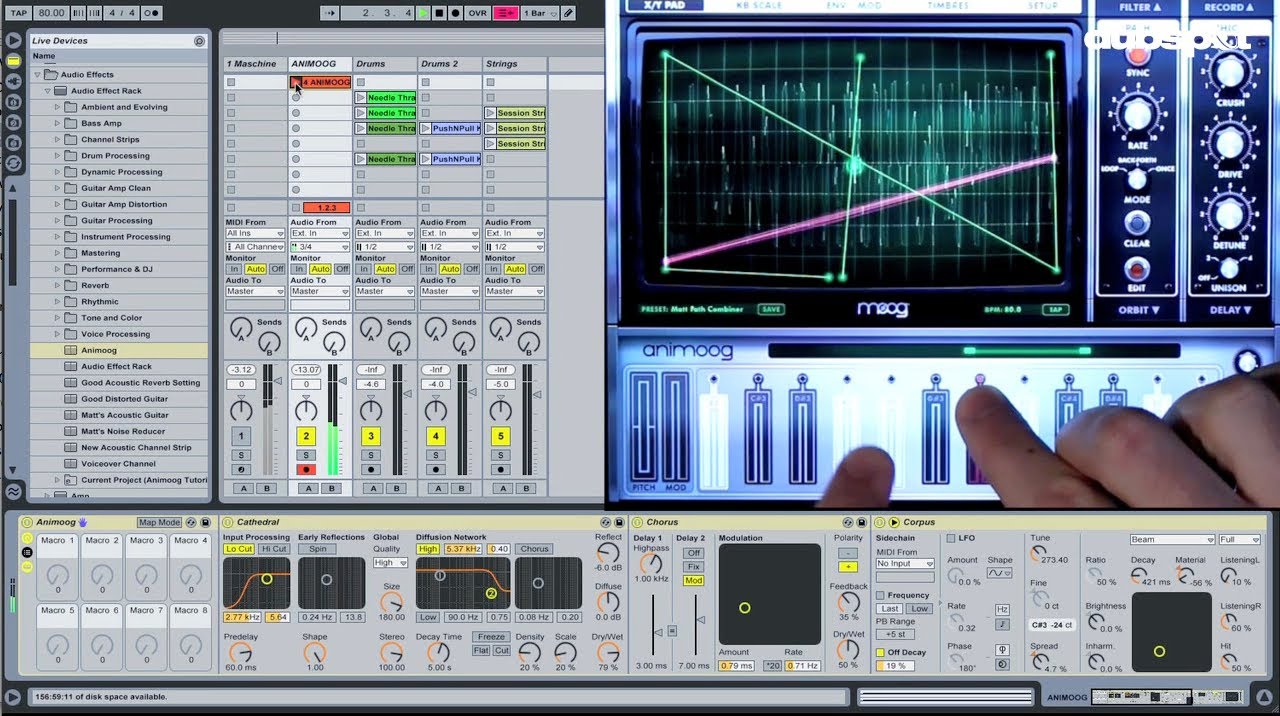Open the 1 Bar quantization dropdown

(539, 13)
